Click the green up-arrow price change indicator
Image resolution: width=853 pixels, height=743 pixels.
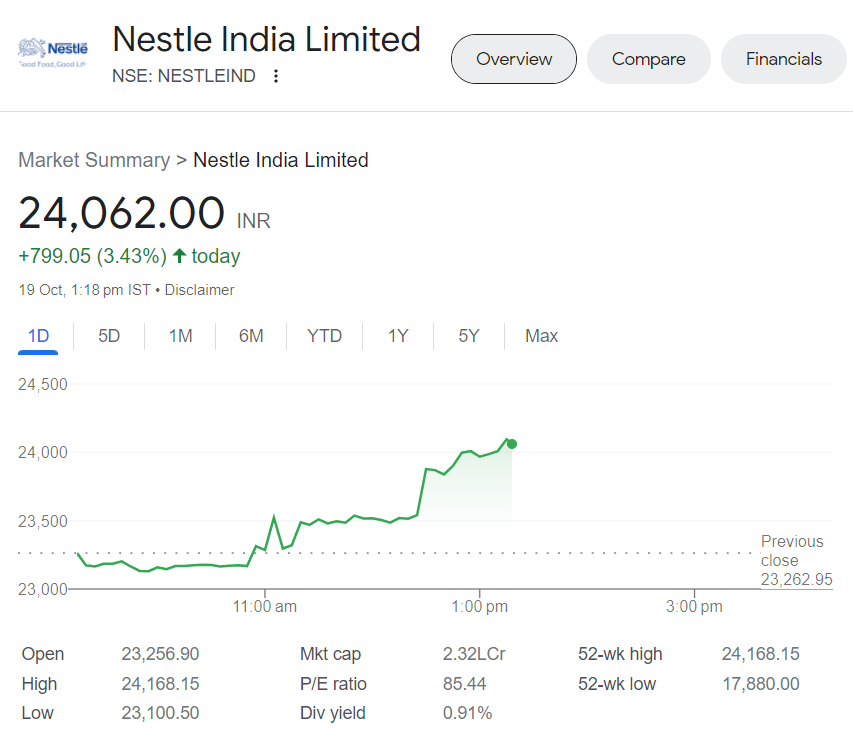click(x=180, y=256)
